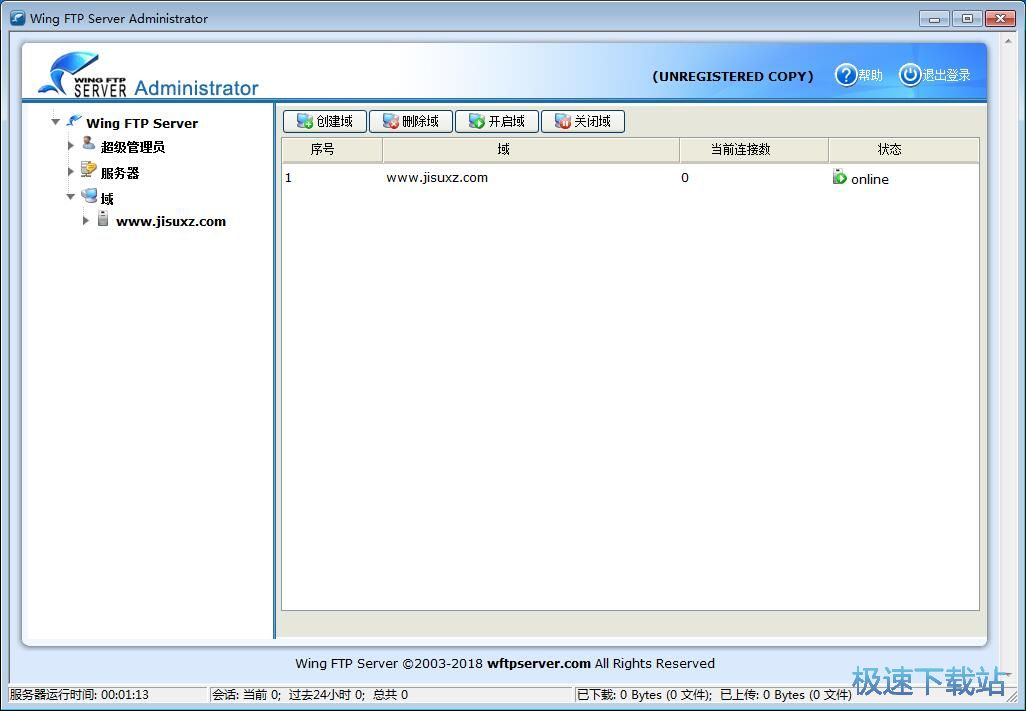1026x711 pixels.
Task: Click the row number 1 cell
Action: point(288,177)
